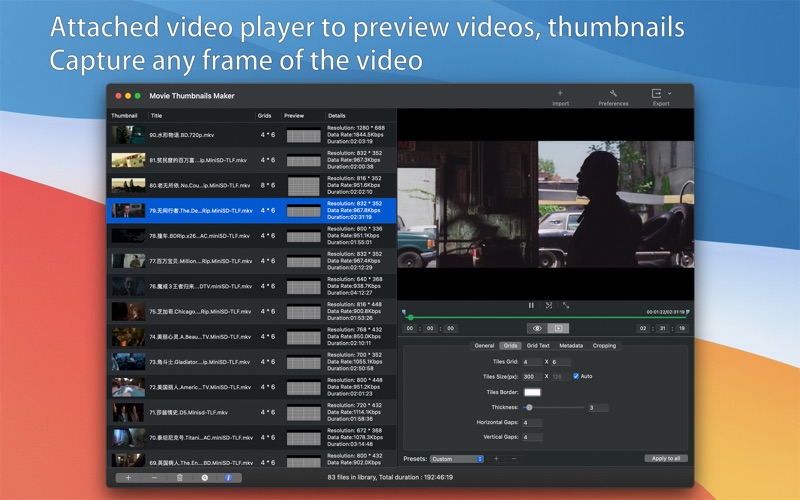Click the blue info icon in bottom bar
The width and height of the screenshot is (800, 500).
click(x=229, y=478)
